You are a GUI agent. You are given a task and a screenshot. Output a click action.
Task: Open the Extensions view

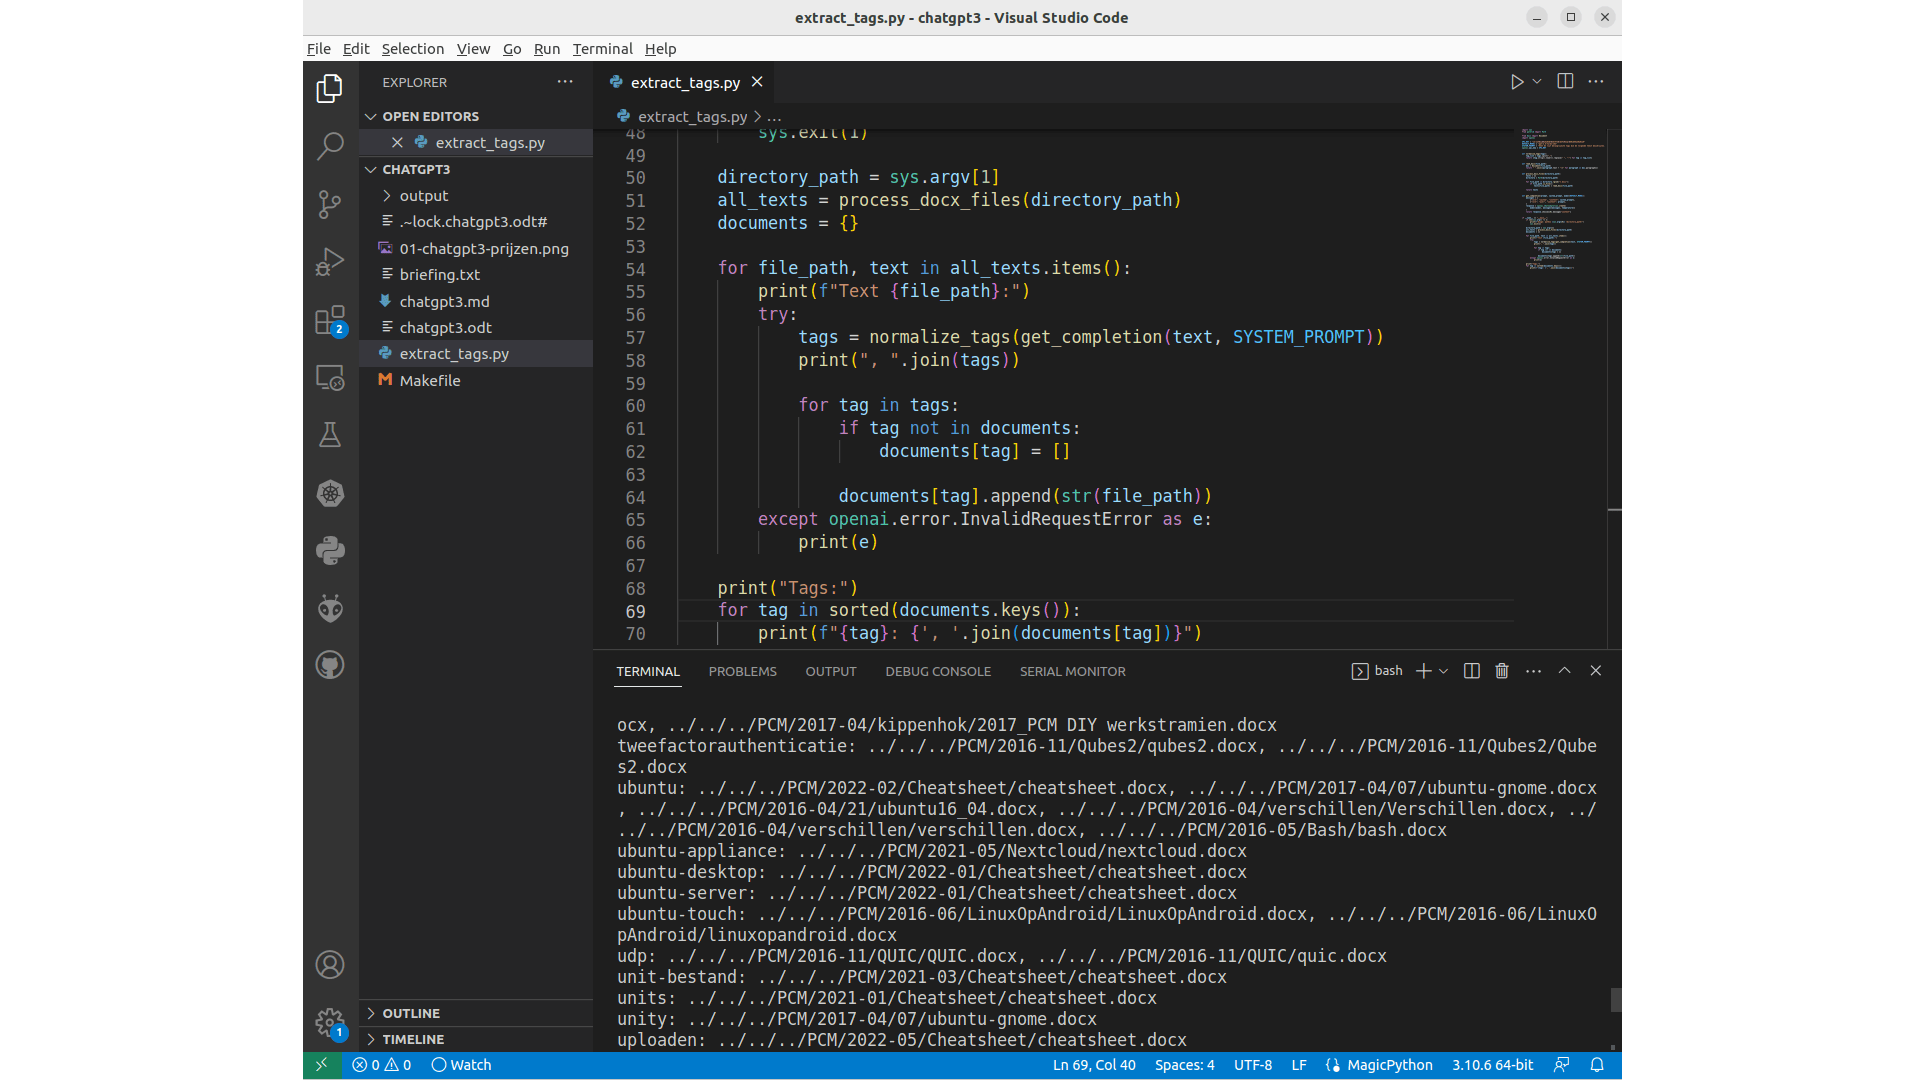[x=329, y=321]
